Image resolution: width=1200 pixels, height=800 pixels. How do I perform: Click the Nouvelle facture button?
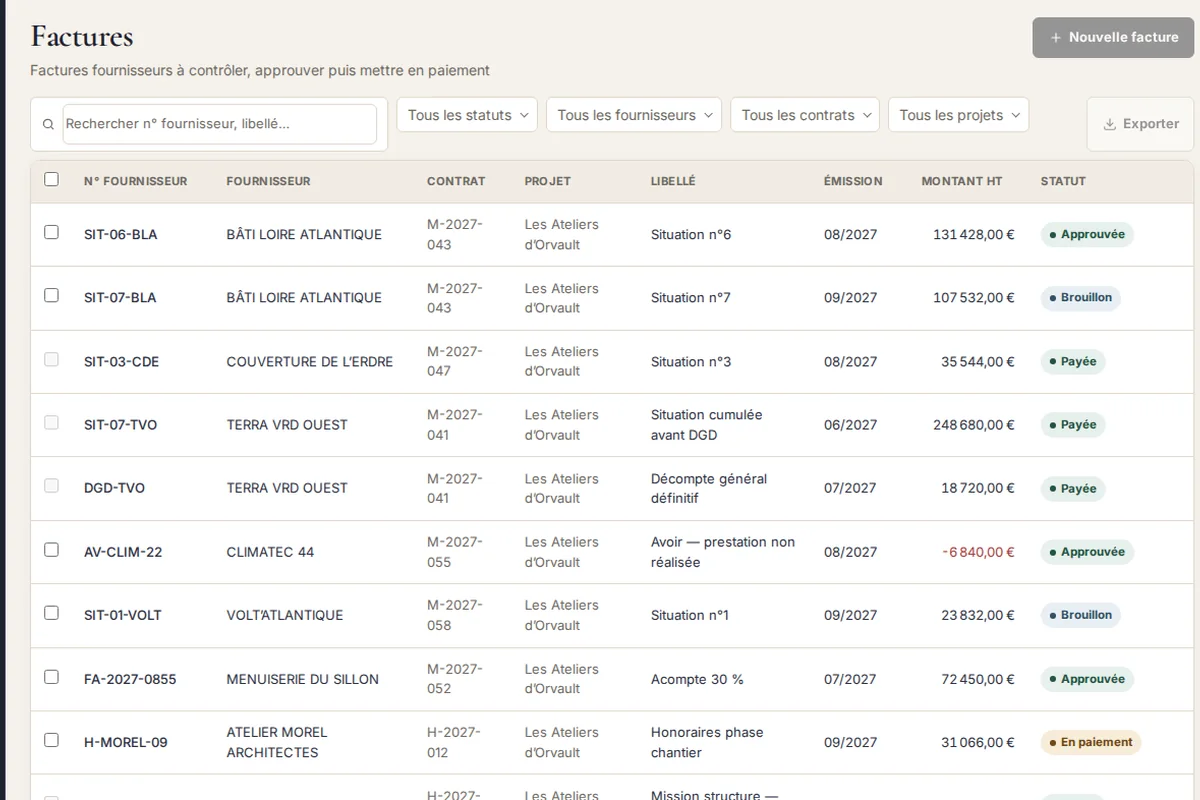(x=1113, y=37)
